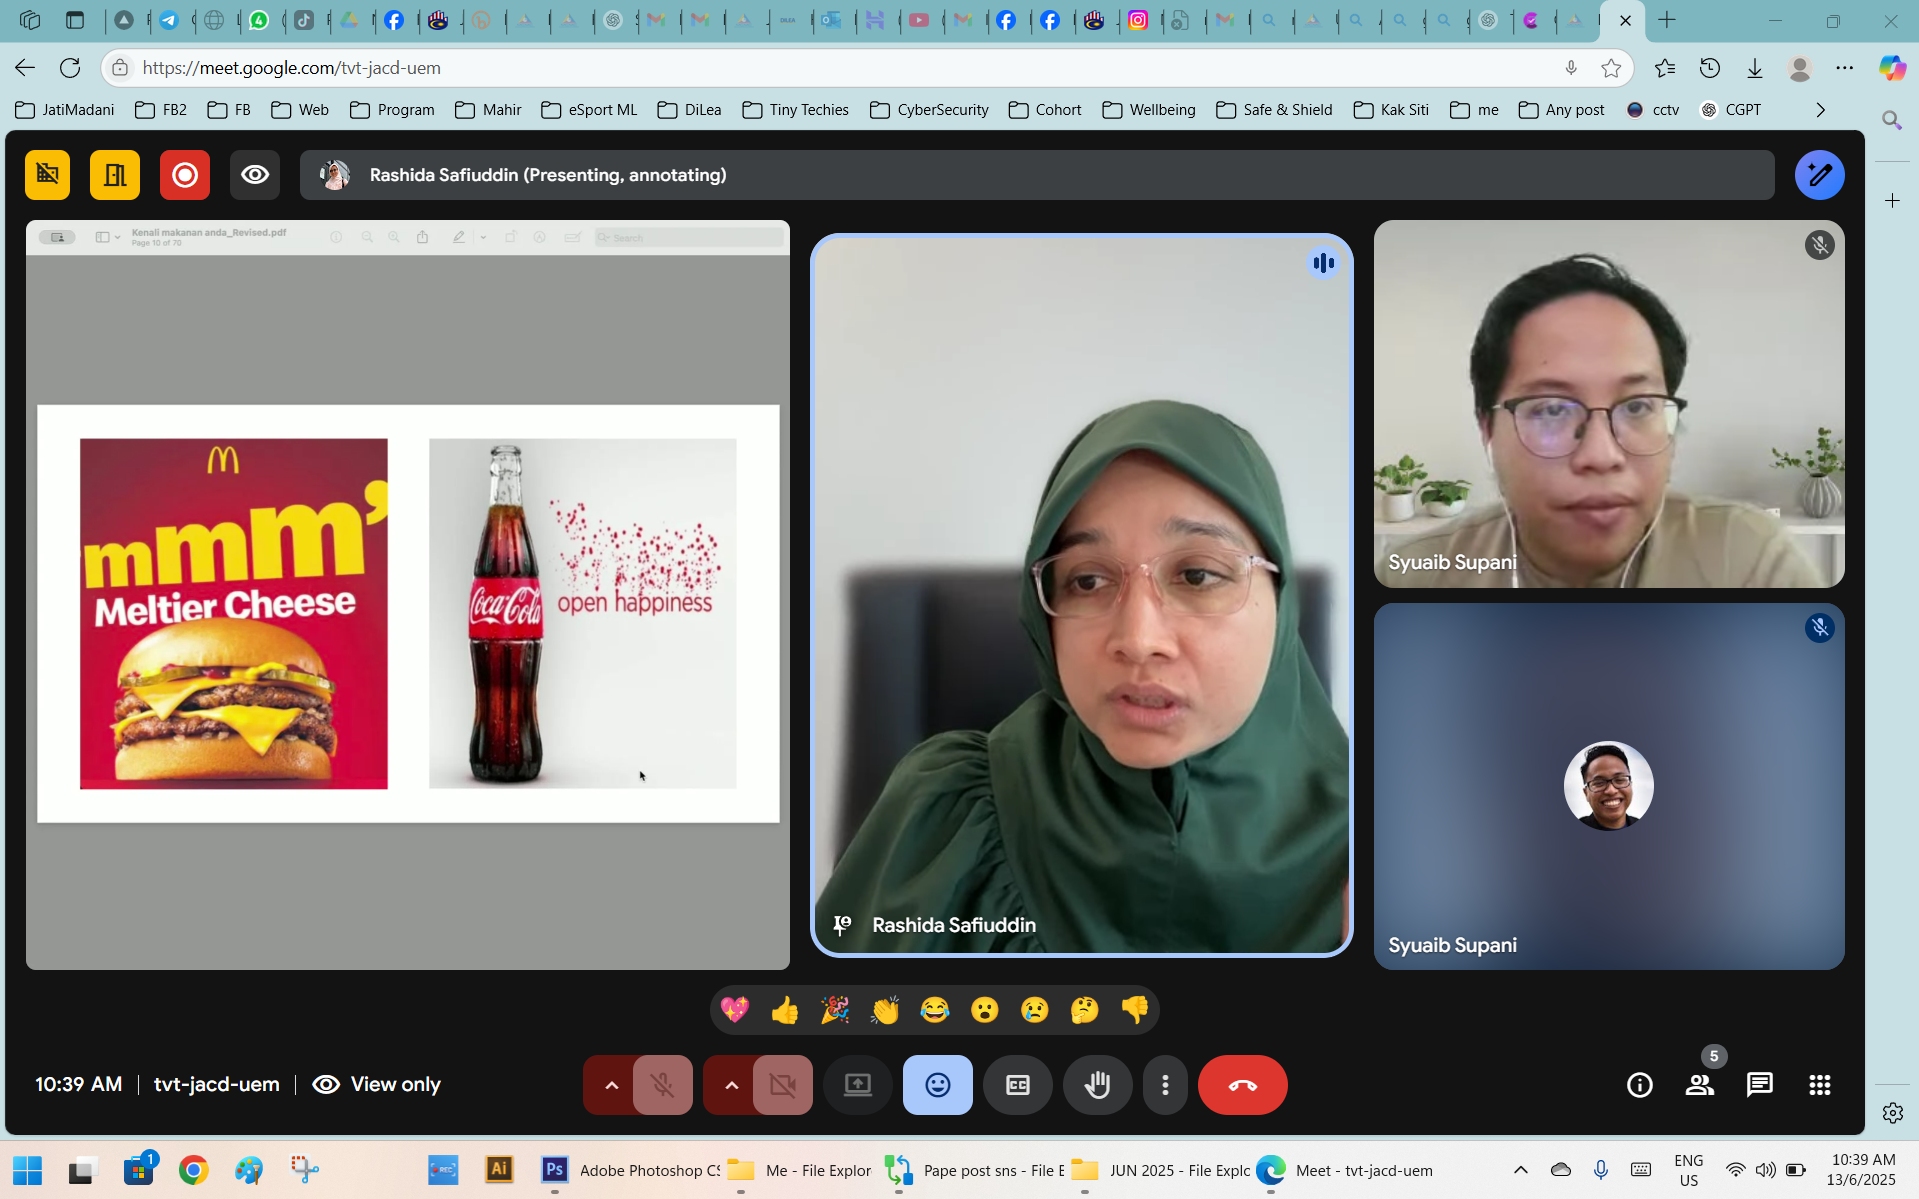Open Copilot sidebar icon
This screenshot has height=1199, width=1919.
[1892, 68]
